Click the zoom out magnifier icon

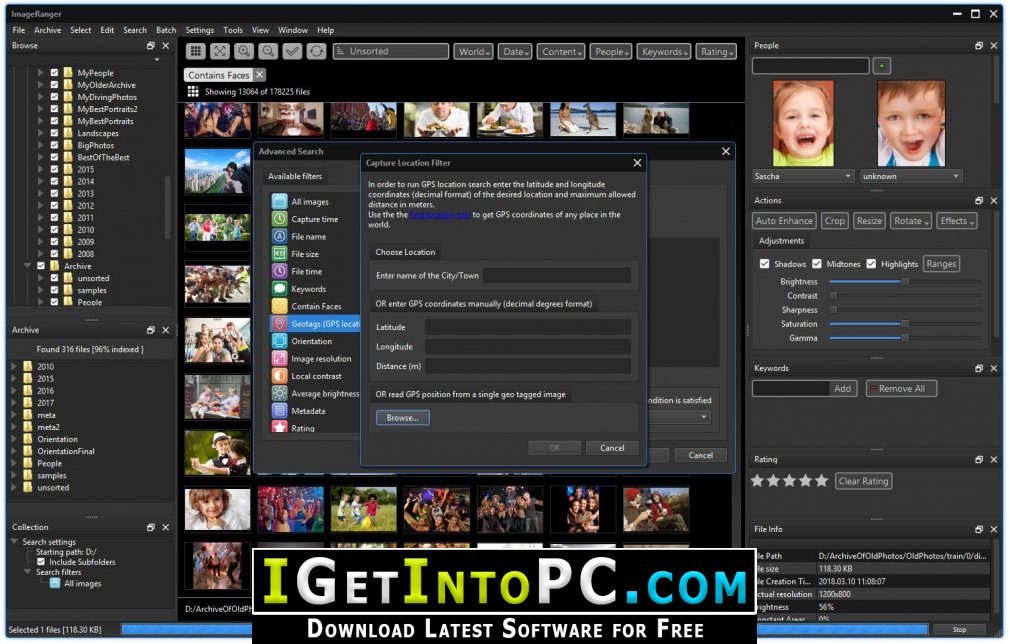coord(268,52)
